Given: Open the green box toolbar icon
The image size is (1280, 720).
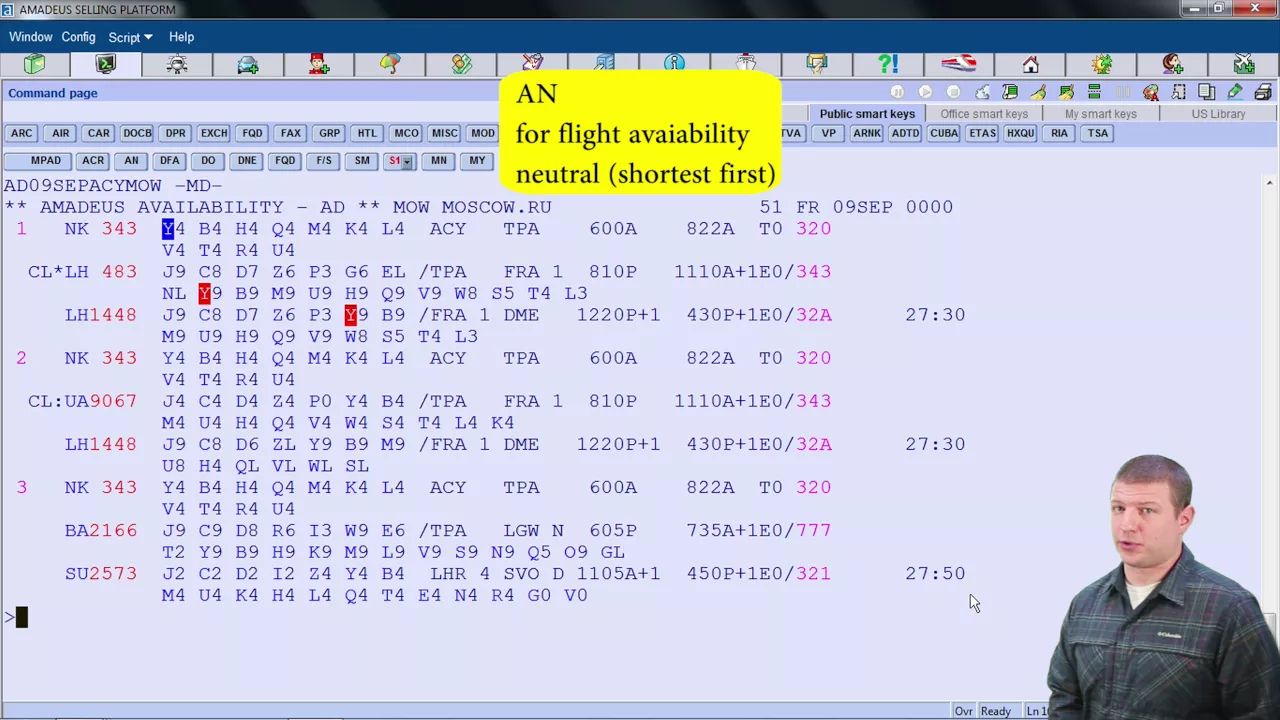Looking at the screenshot, I should (35, 64).
